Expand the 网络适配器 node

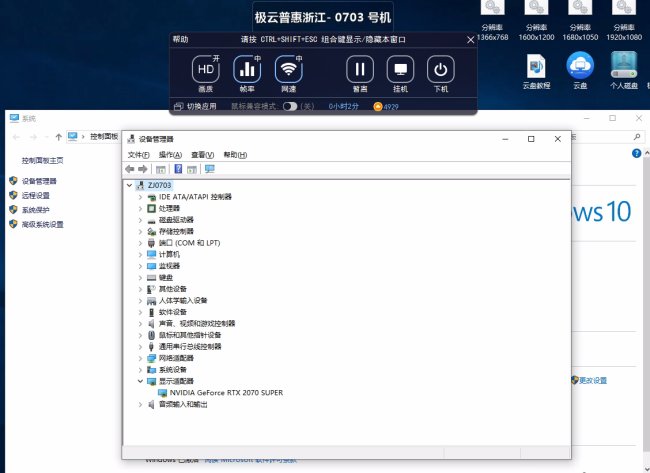point(140,358)
